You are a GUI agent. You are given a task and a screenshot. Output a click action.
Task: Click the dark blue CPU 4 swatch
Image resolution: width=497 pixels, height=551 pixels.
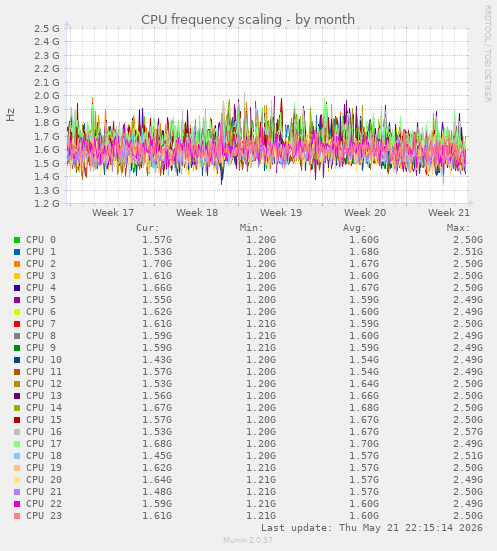pos(17,288)
